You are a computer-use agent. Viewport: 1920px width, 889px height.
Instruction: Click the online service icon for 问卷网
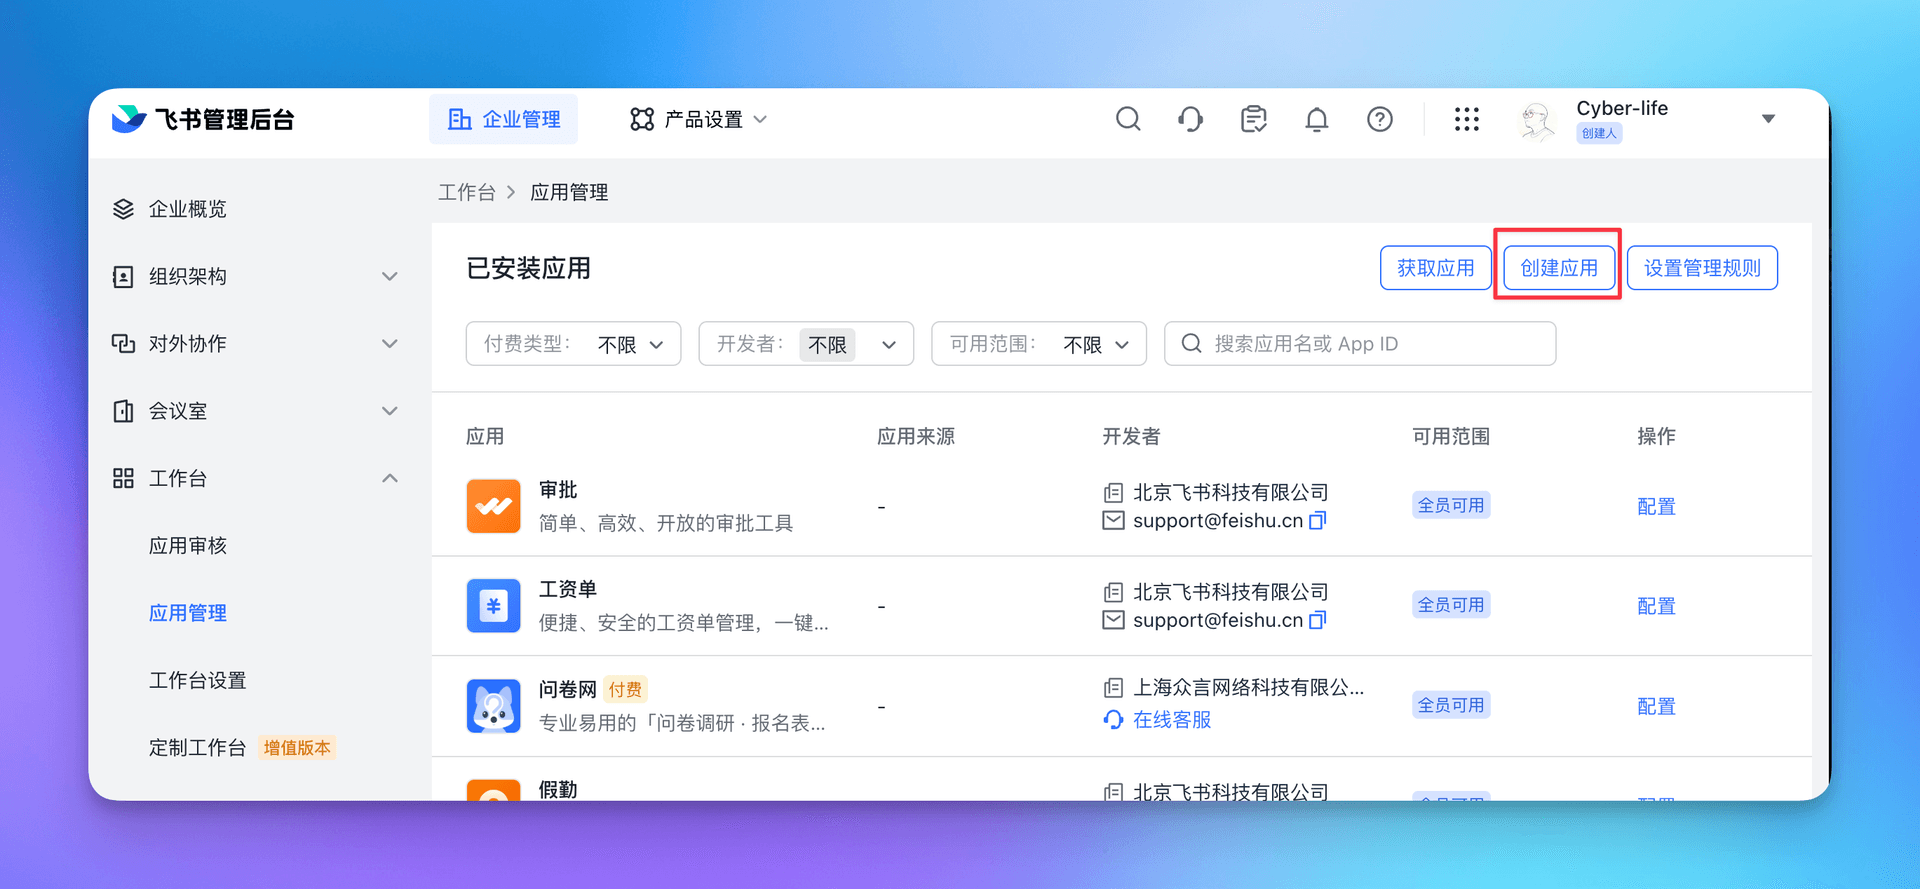coord(1113,719)
